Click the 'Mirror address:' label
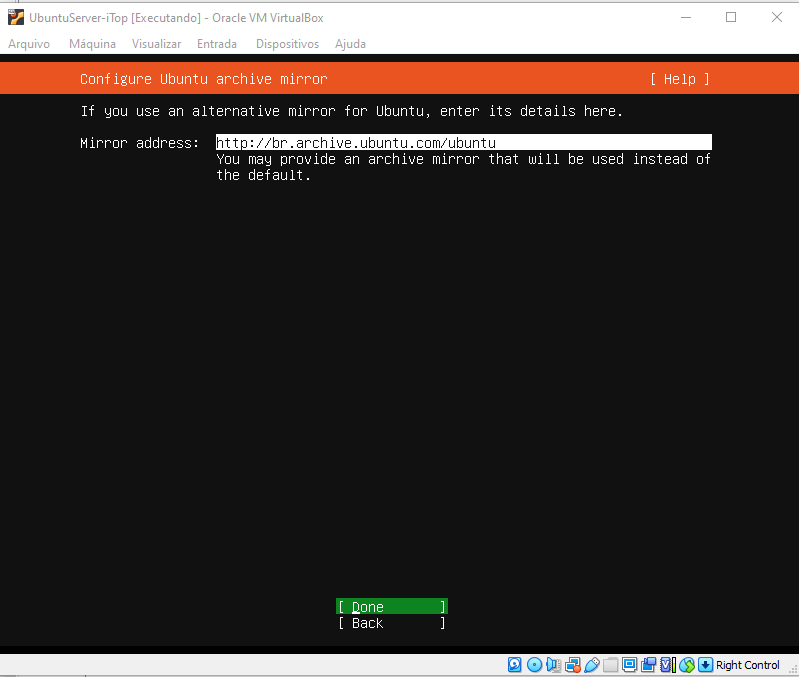This screenshot has width=799, height=677. (140, 143)
